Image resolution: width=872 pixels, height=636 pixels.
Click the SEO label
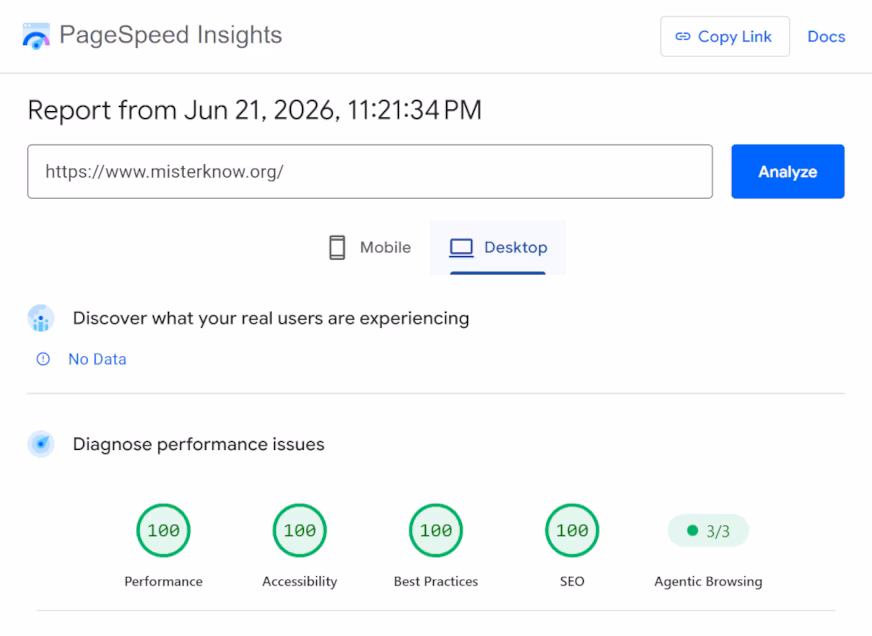click(x=572, y=582)
